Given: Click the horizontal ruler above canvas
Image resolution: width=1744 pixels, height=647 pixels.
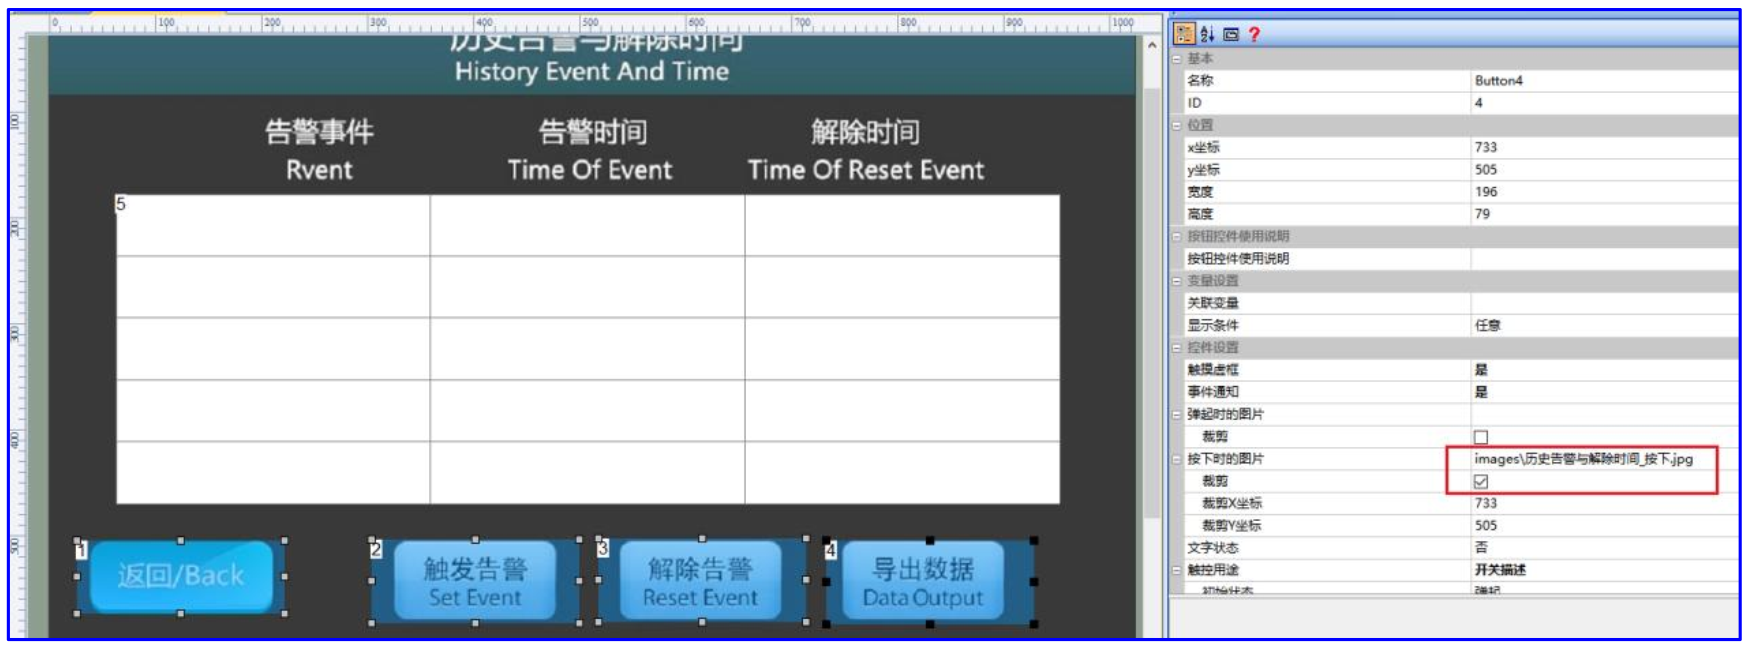Looking at the screenshot, I should (x=590, y=23).
